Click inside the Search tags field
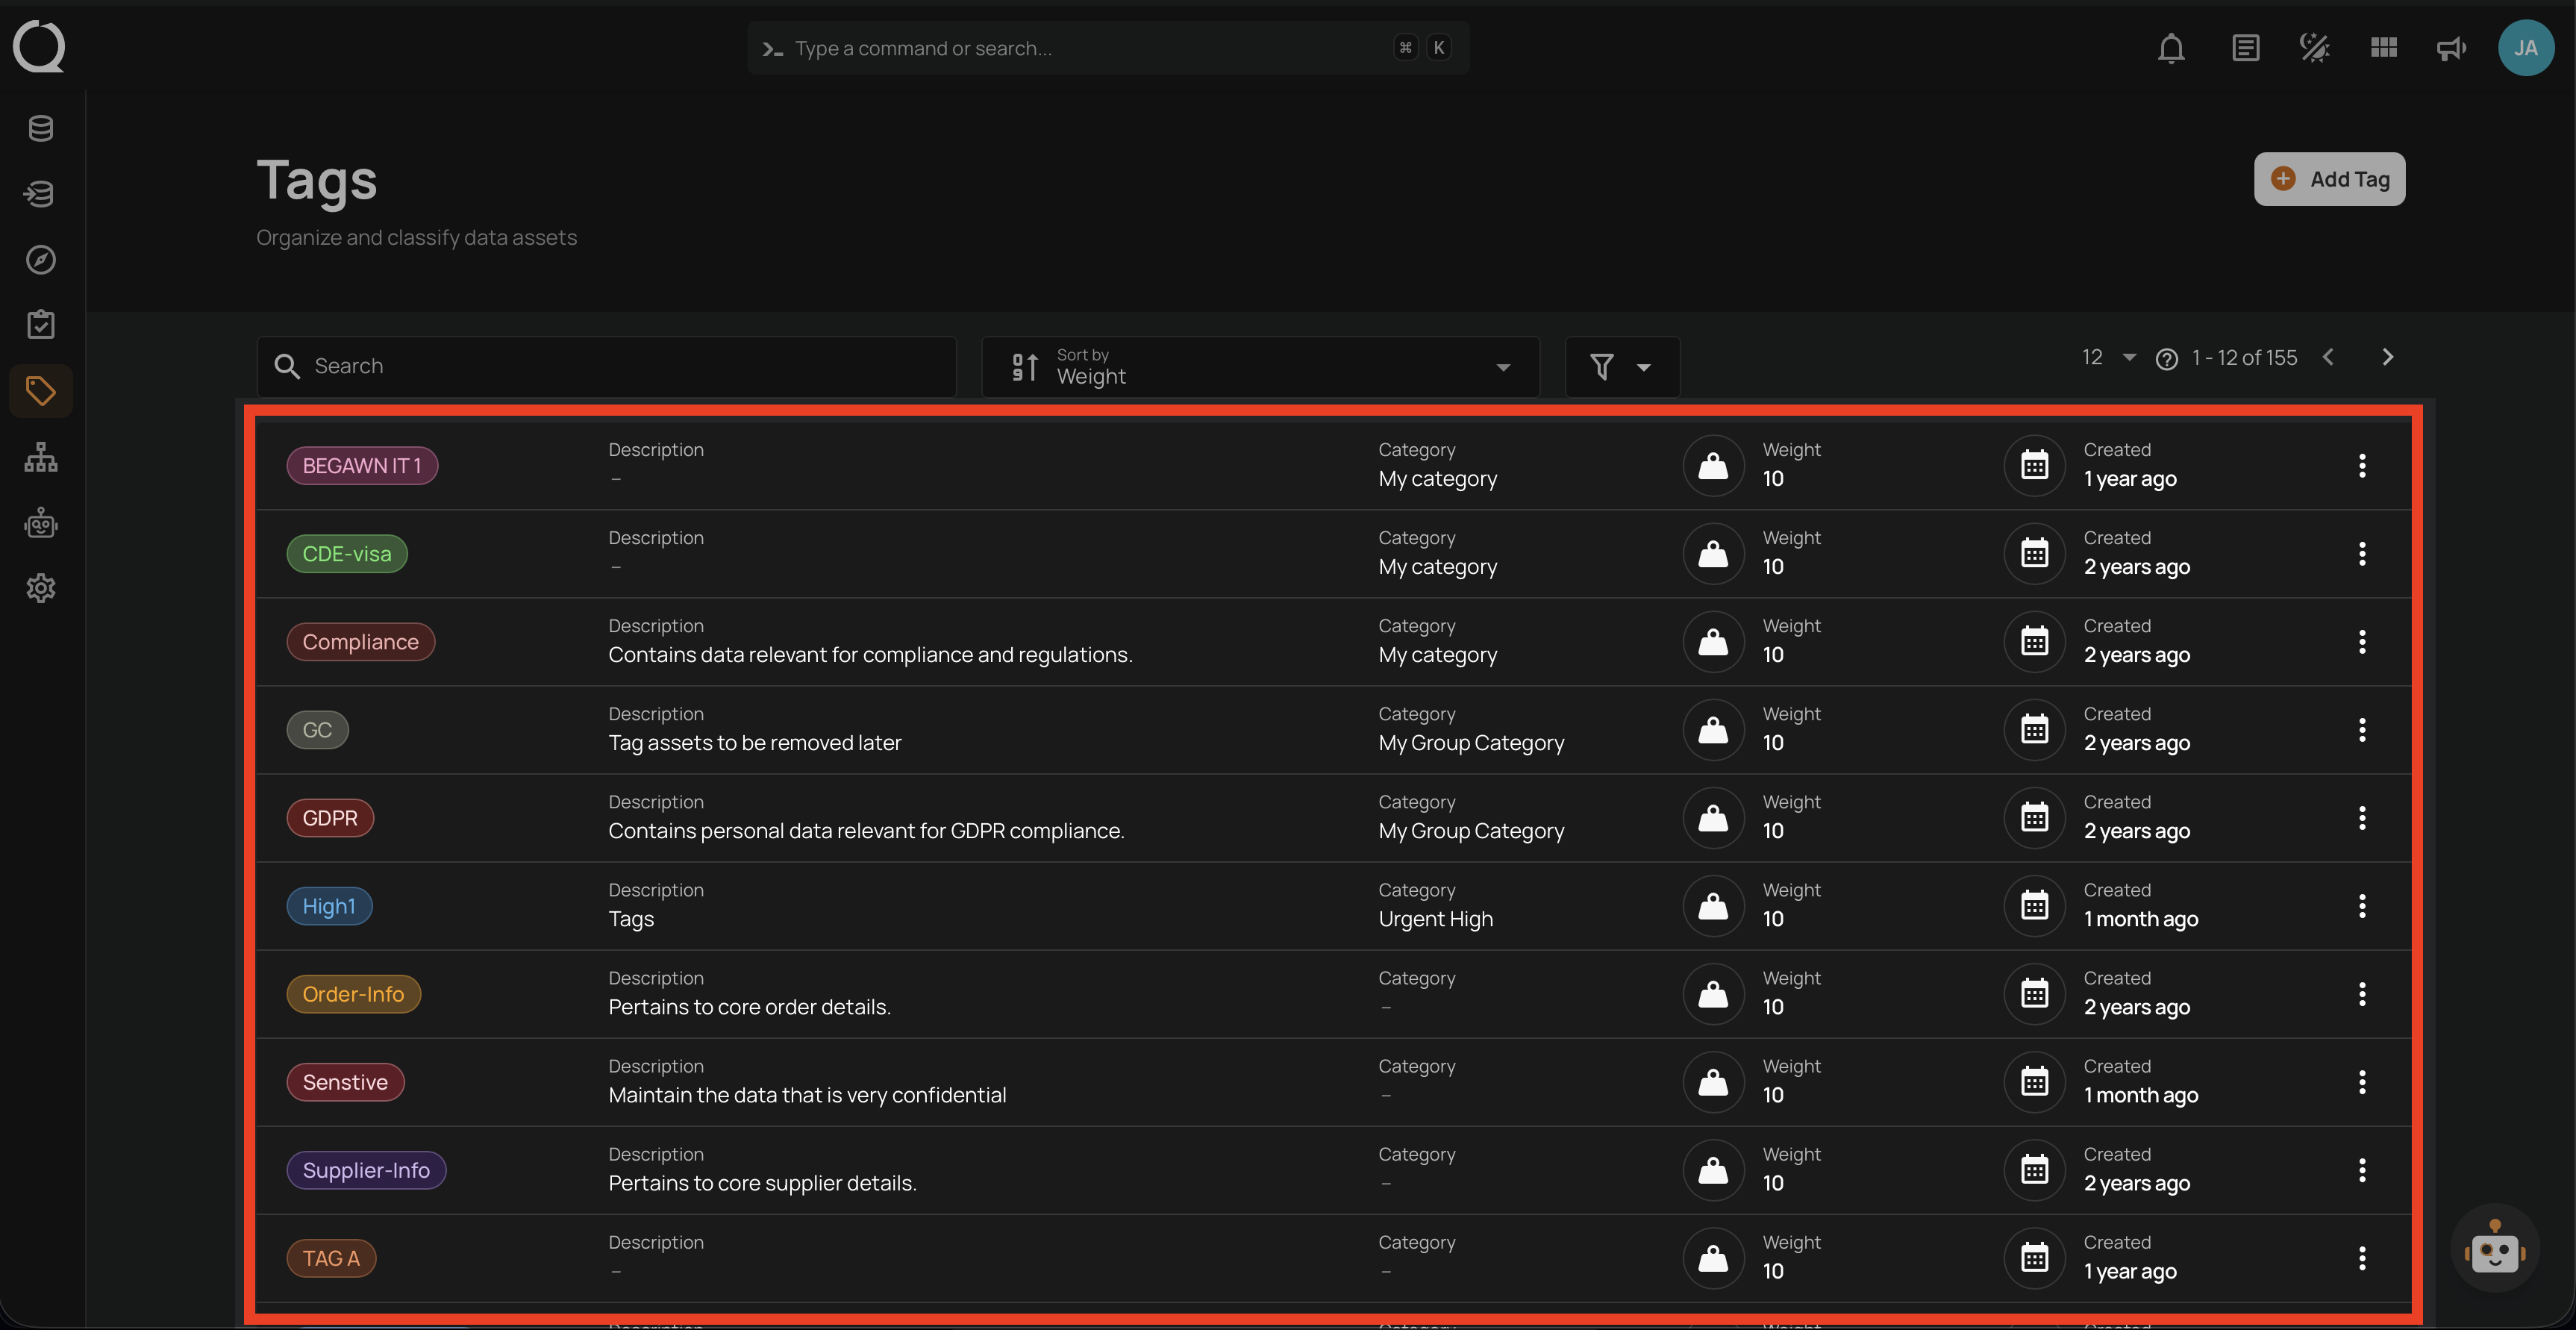This screenshot has height=1330, width=2576. (607, 366)
